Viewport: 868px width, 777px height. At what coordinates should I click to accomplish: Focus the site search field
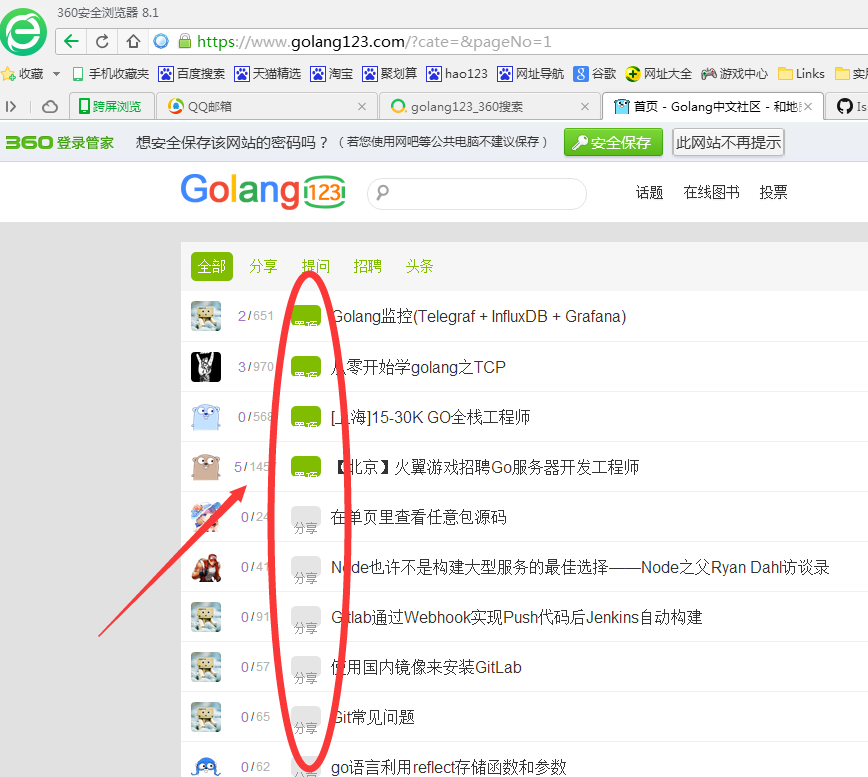tap(476, 193)
